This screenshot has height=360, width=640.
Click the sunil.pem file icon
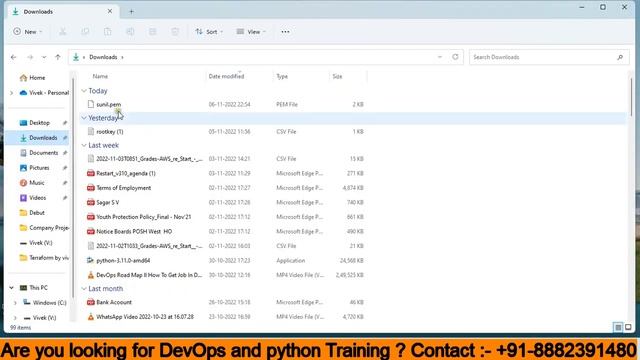point(91,104)
